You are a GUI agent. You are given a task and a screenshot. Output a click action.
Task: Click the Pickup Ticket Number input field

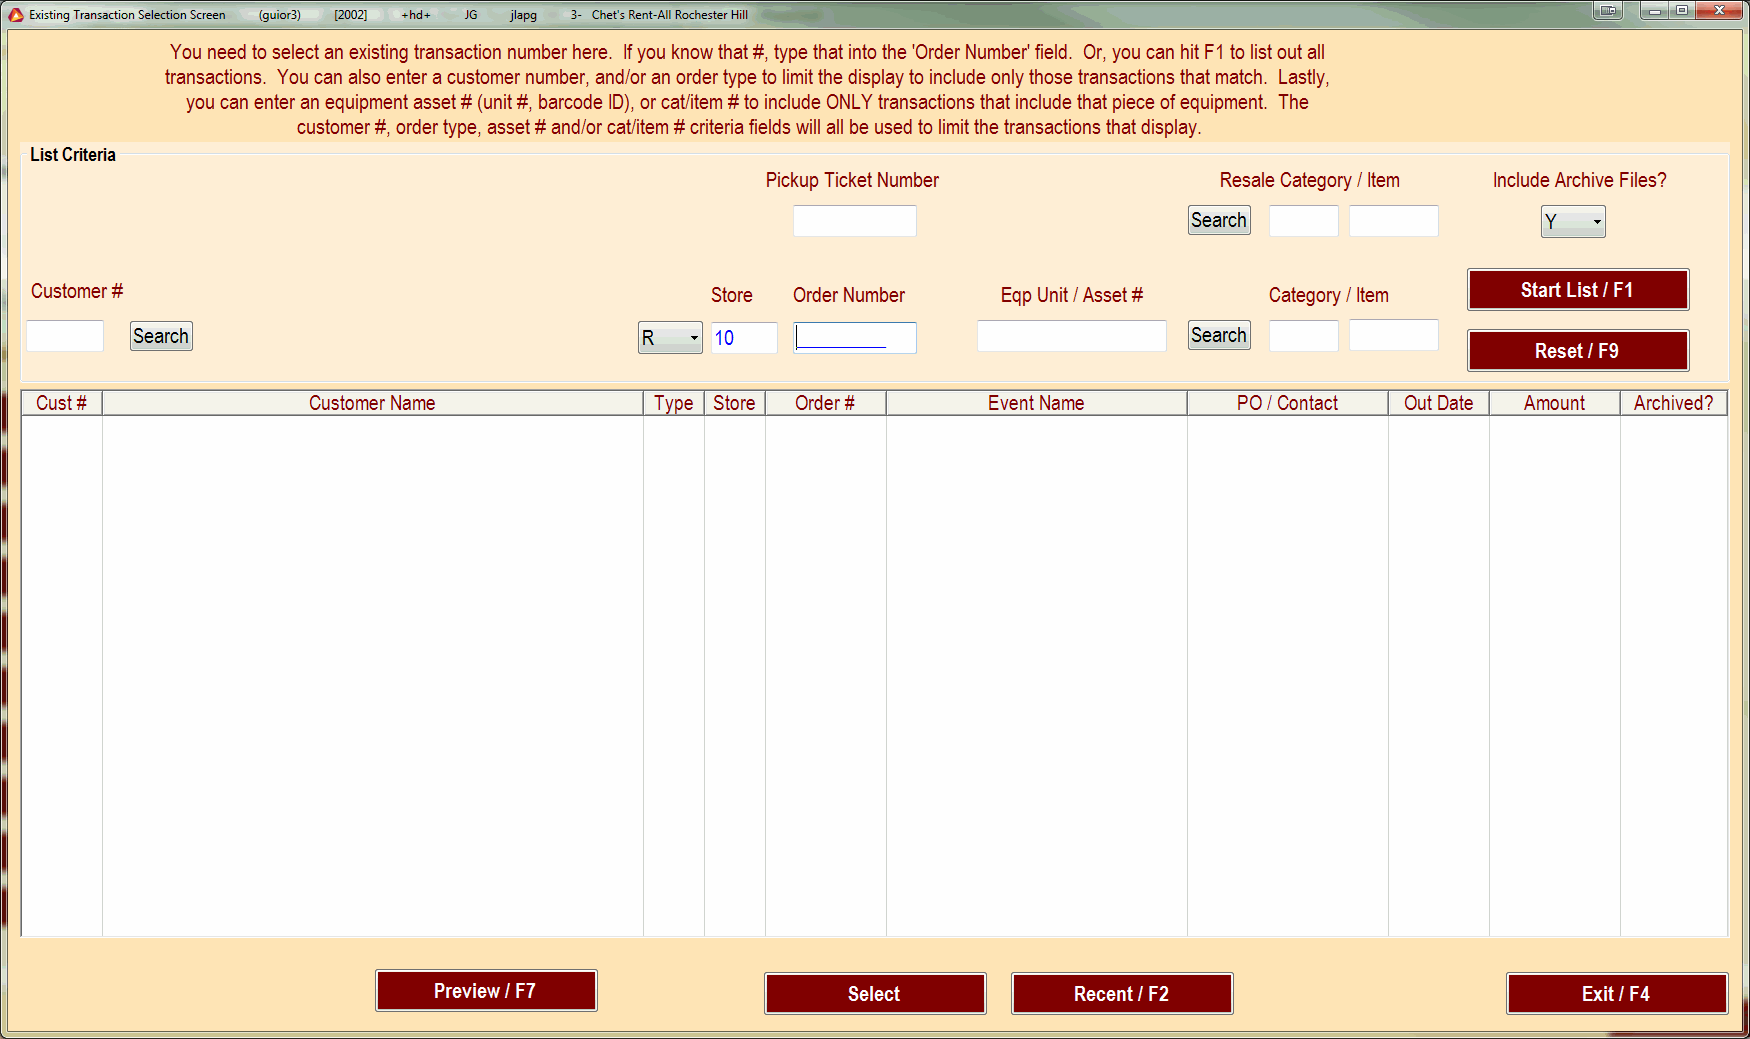pos(855,221)
